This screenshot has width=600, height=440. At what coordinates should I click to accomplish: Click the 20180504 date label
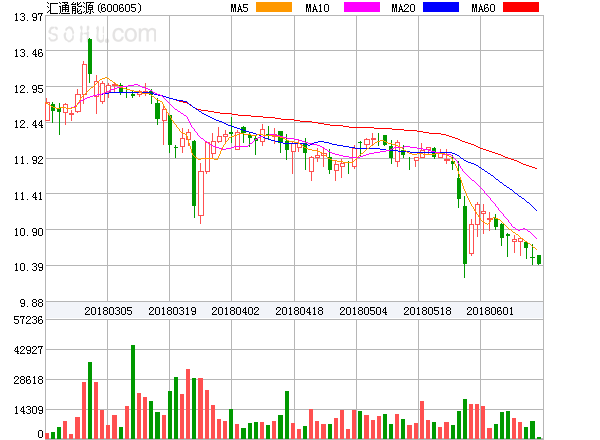pyautogui.click(x=363, y=311)
